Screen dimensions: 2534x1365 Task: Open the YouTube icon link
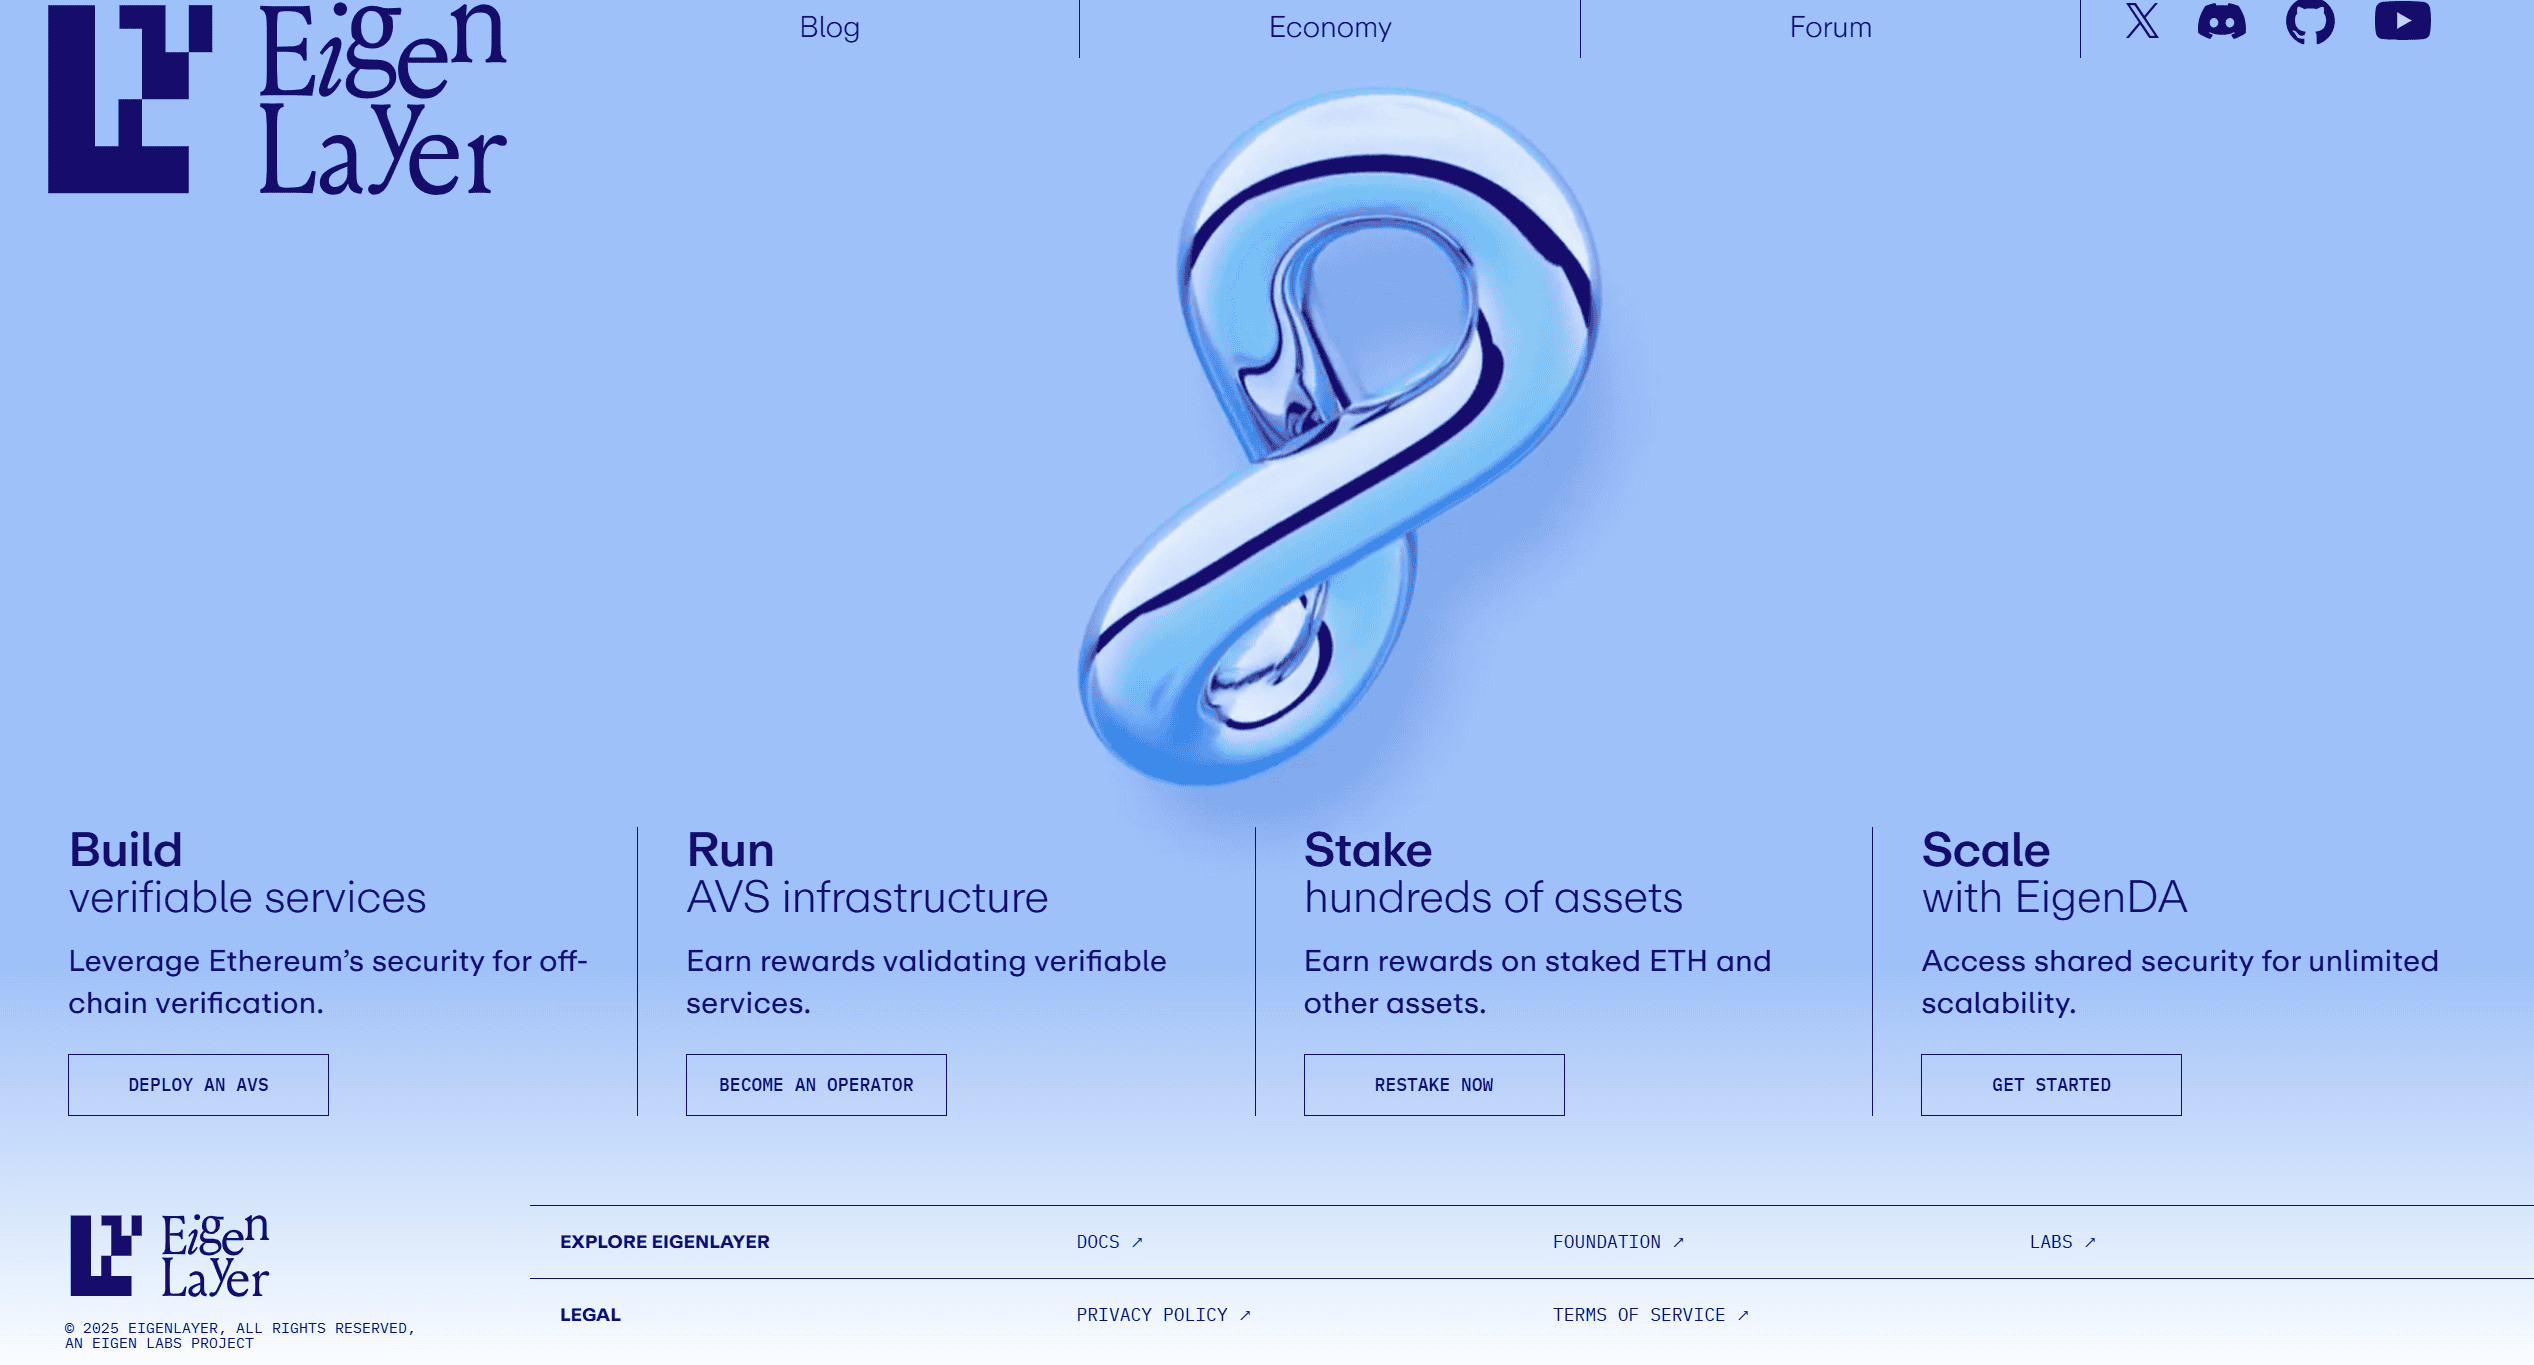tap(2402, 21)
